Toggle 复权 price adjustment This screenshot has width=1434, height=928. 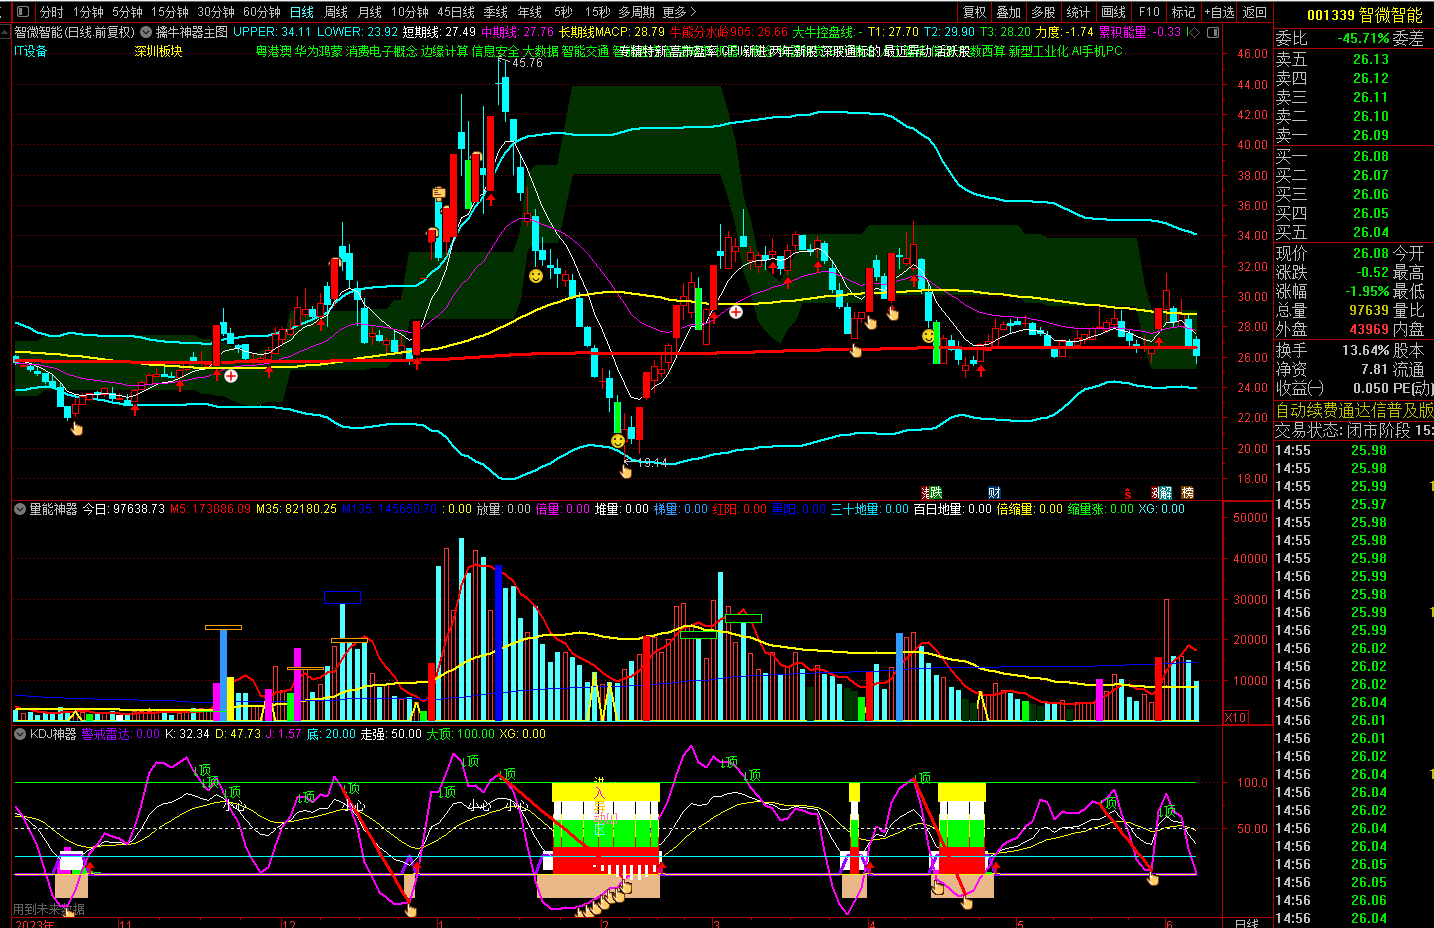pyautogui.click(x=974, y=12)
